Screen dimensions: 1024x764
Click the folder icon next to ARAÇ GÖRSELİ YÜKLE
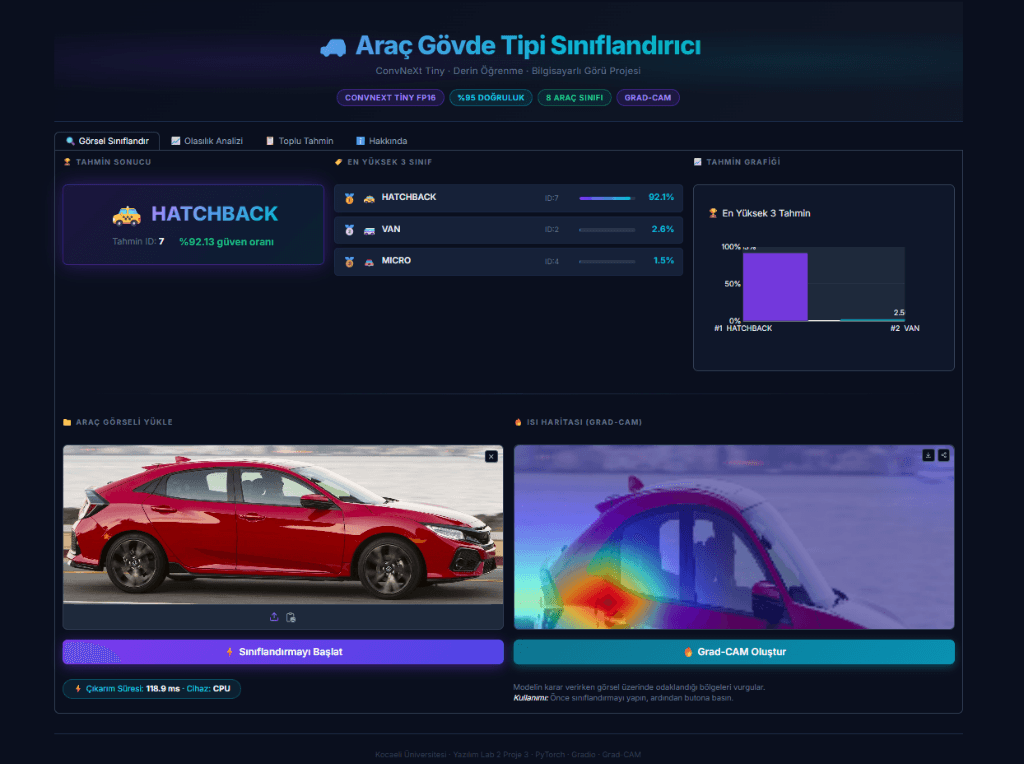[x=67, y=422]
